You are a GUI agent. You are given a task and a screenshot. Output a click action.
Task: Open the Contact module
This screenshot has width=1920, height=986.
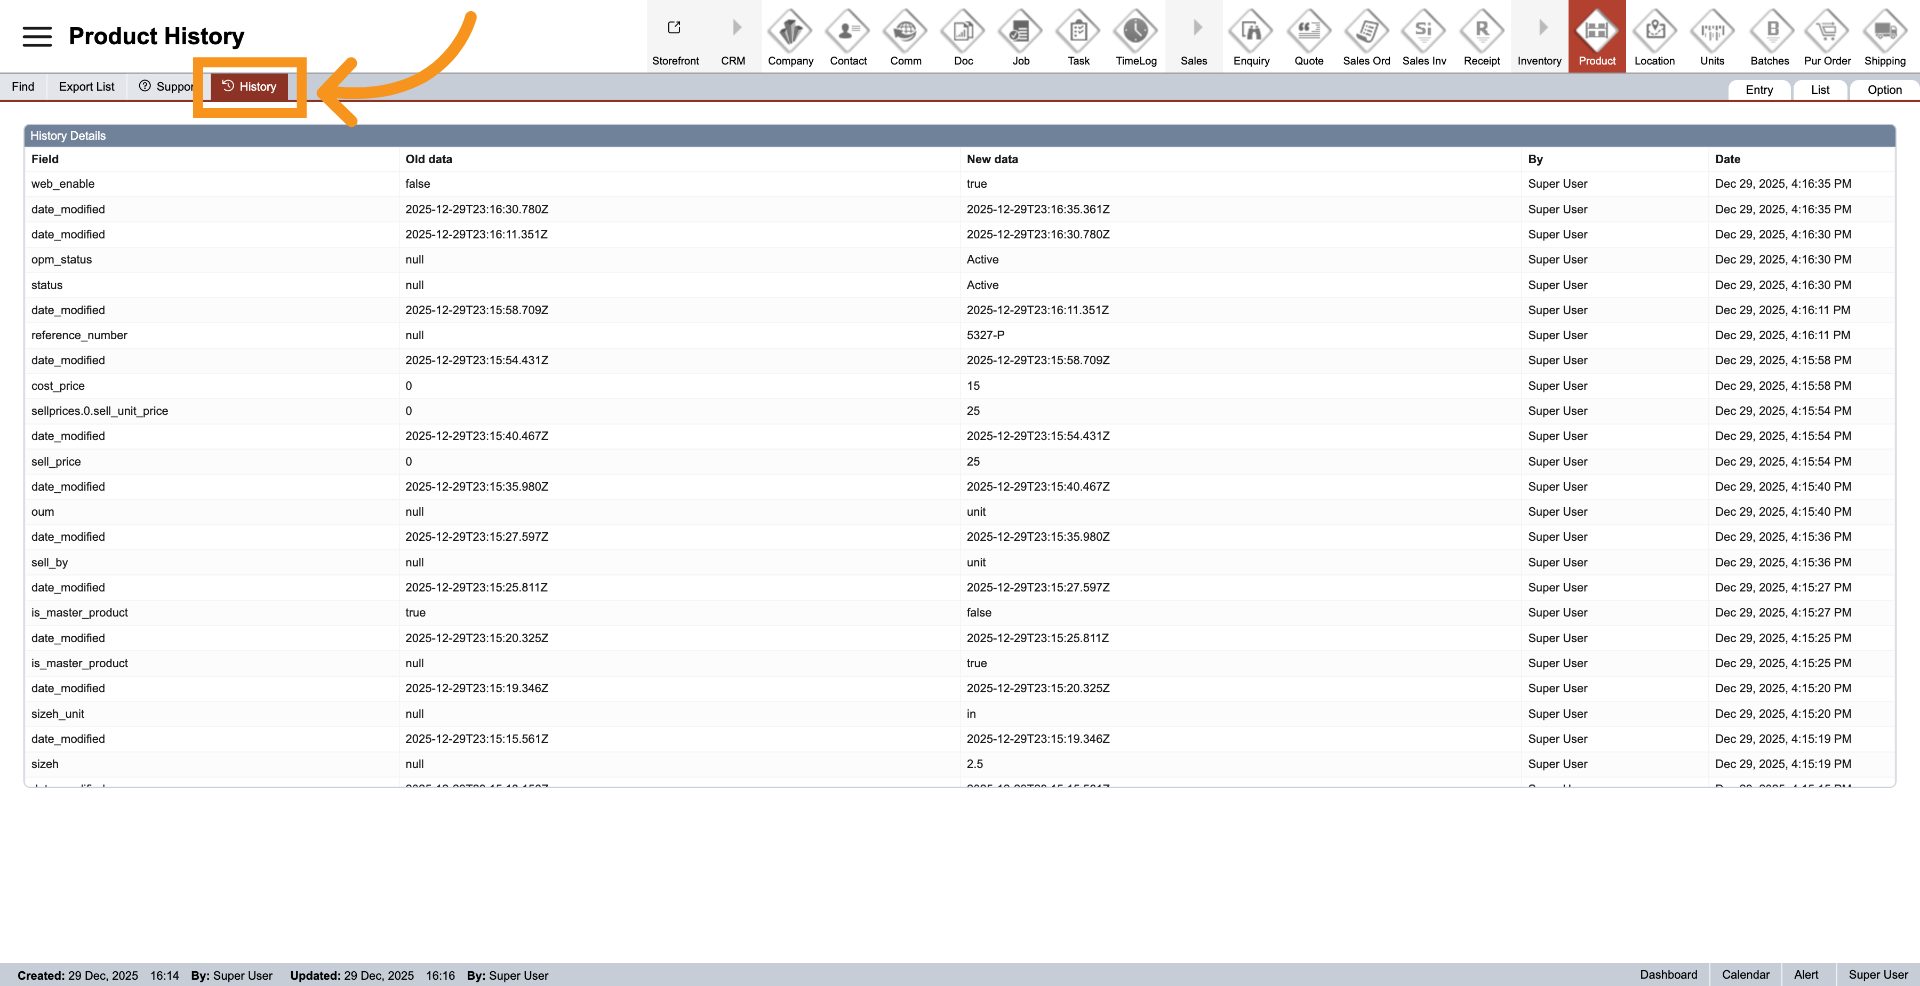point(848,37)
